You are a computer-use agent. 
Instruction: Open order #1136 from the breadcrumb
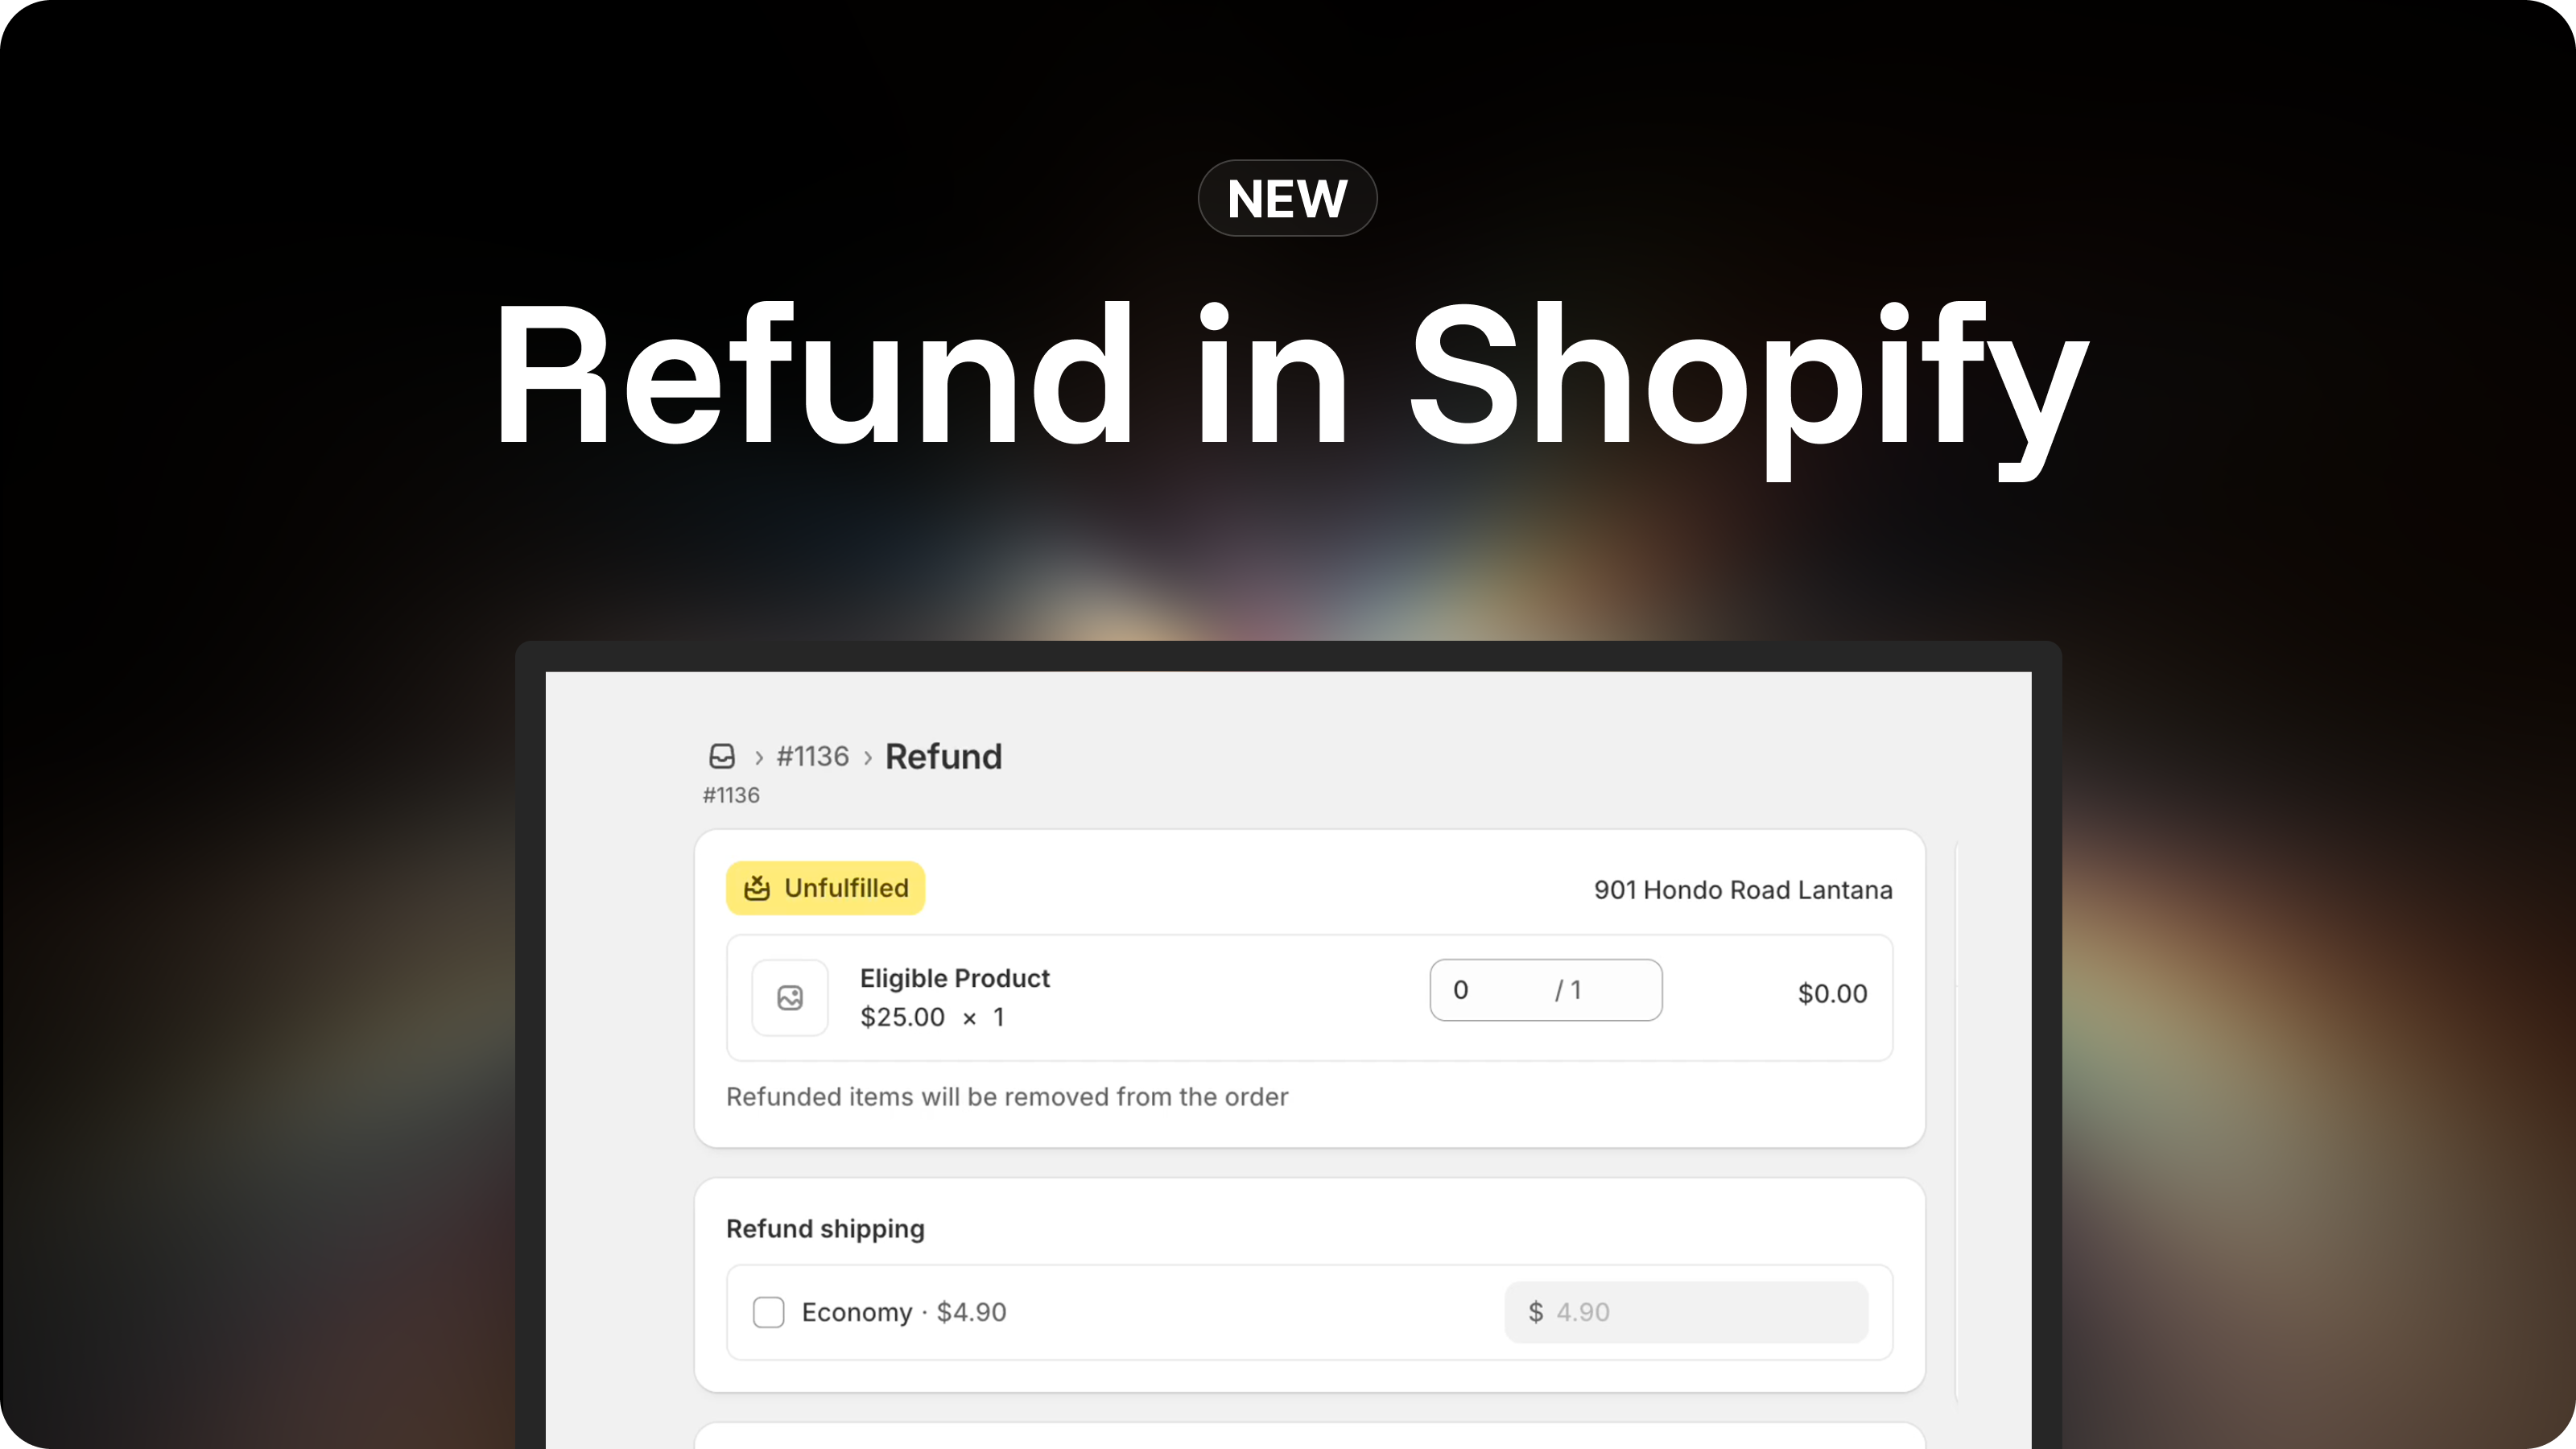click(812, 756)
